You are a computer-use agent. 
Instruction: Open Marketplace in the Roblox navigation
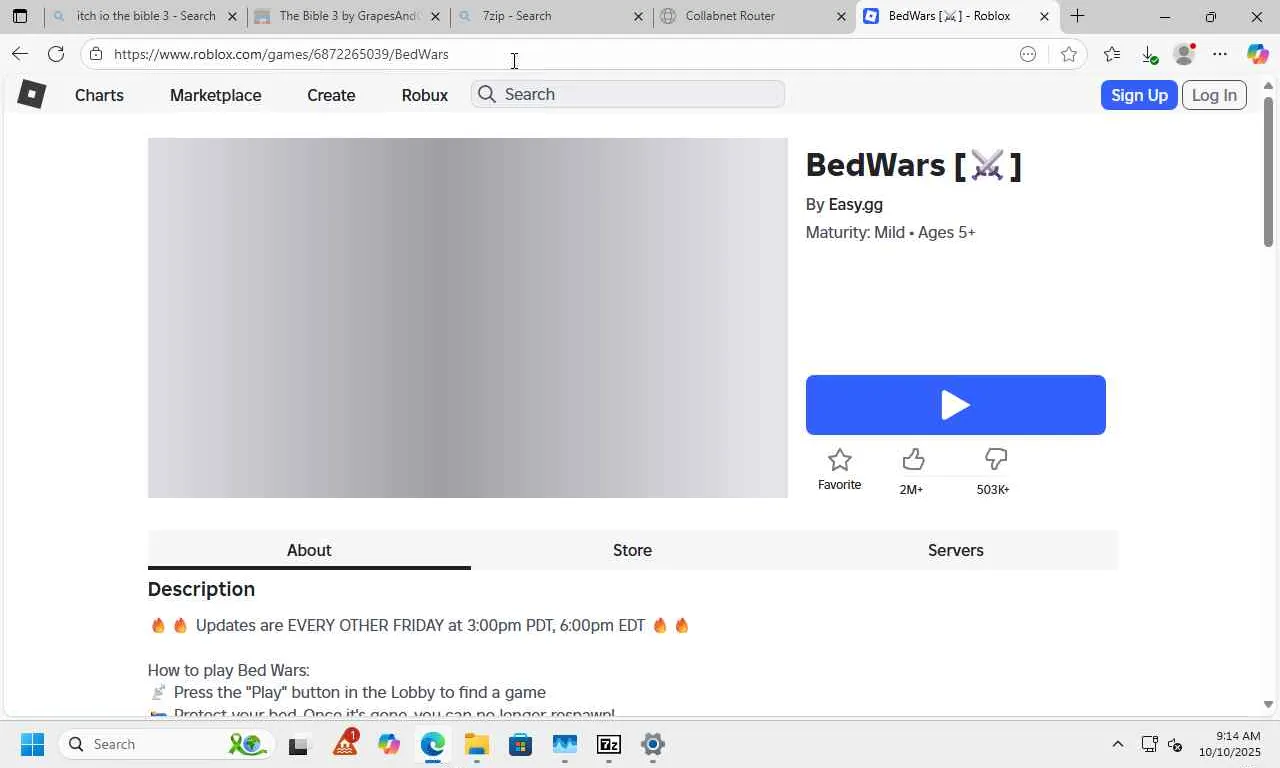click(x=215, y=95)
